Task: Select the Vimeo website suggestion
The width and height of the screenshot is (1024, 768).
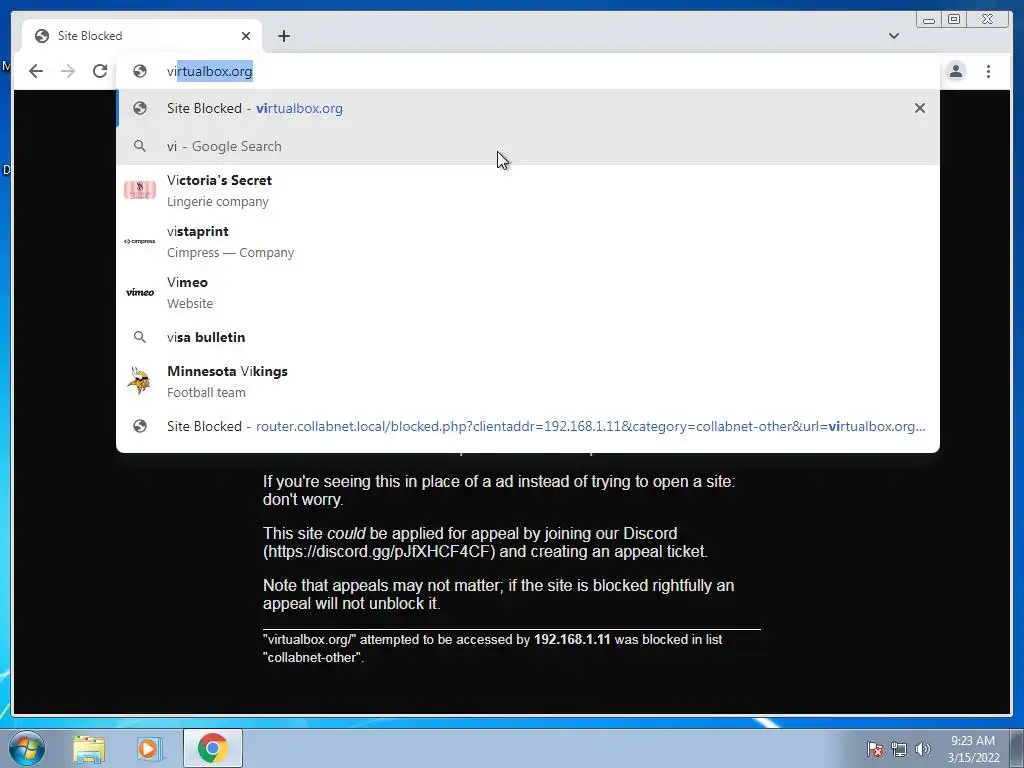Action: click(x=528, y=293)
